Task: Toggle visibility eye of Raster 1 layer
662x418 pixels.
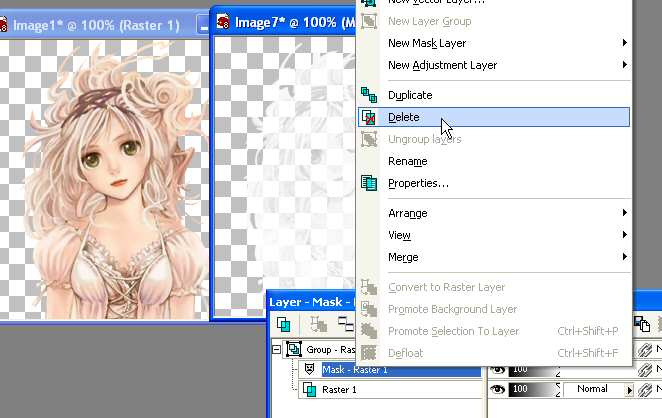Action: (498, 389)
